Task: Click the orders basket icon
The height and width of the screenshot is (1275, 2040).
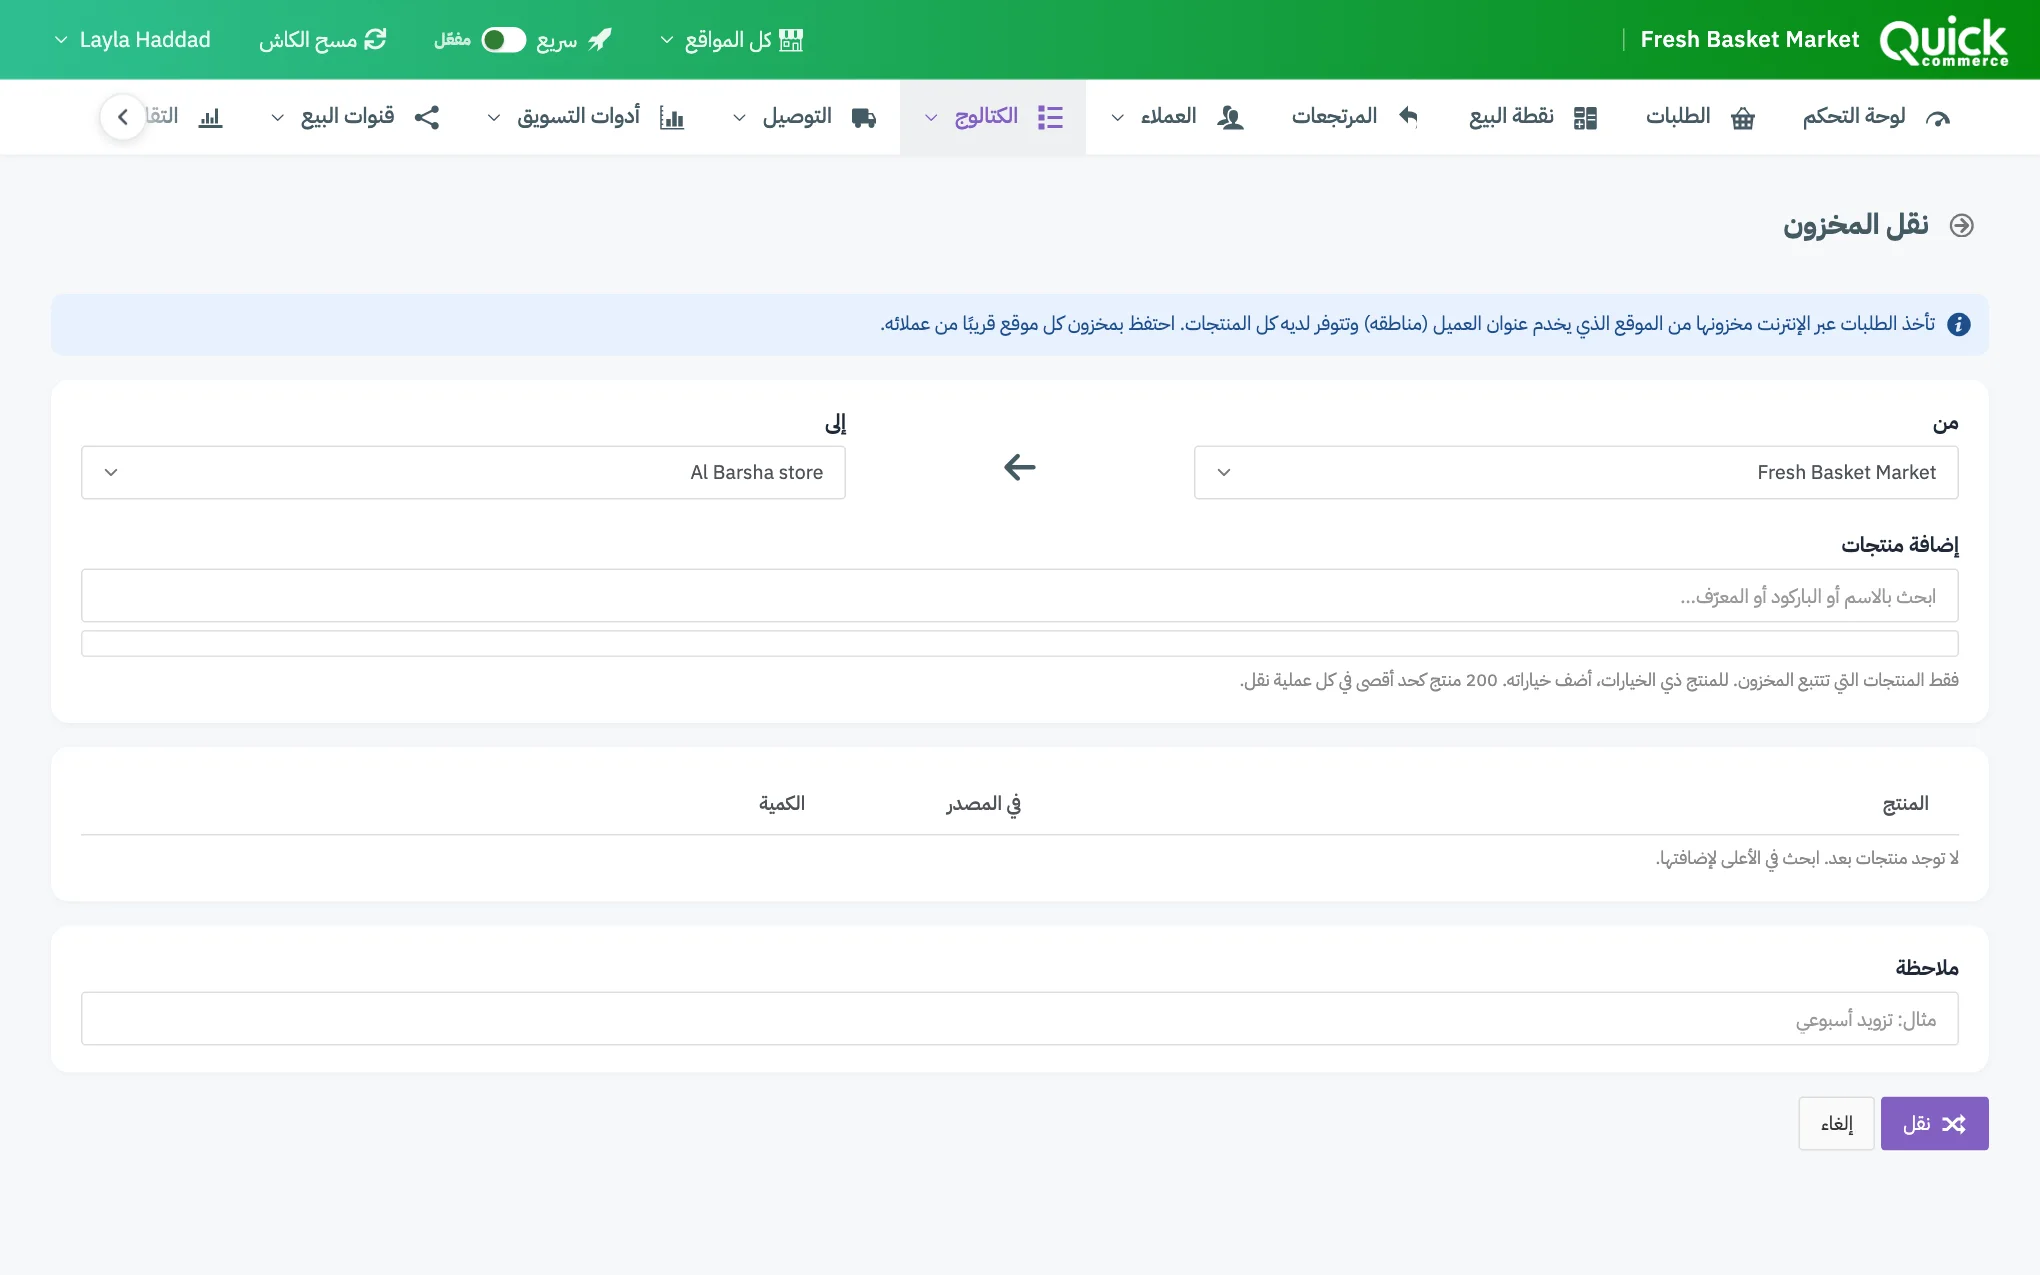Action: click(1743, 118)
